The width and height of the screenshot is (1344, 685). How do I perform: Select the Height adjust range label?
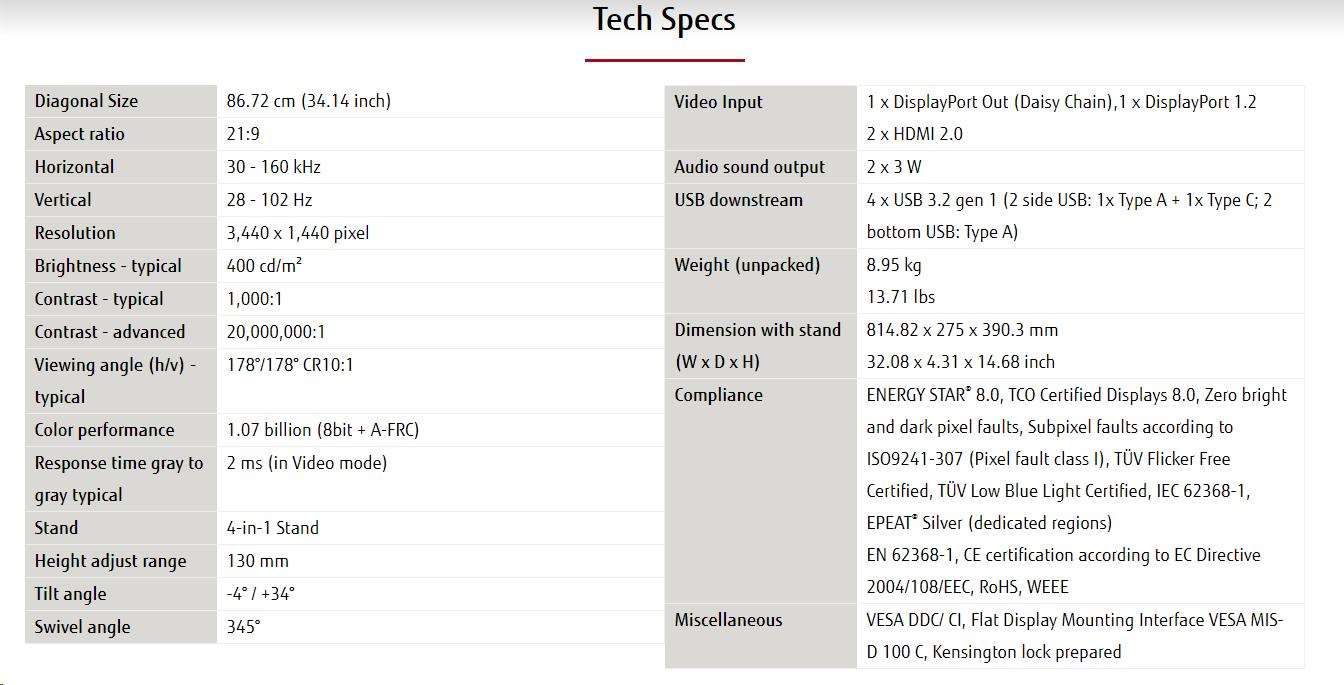110,561
